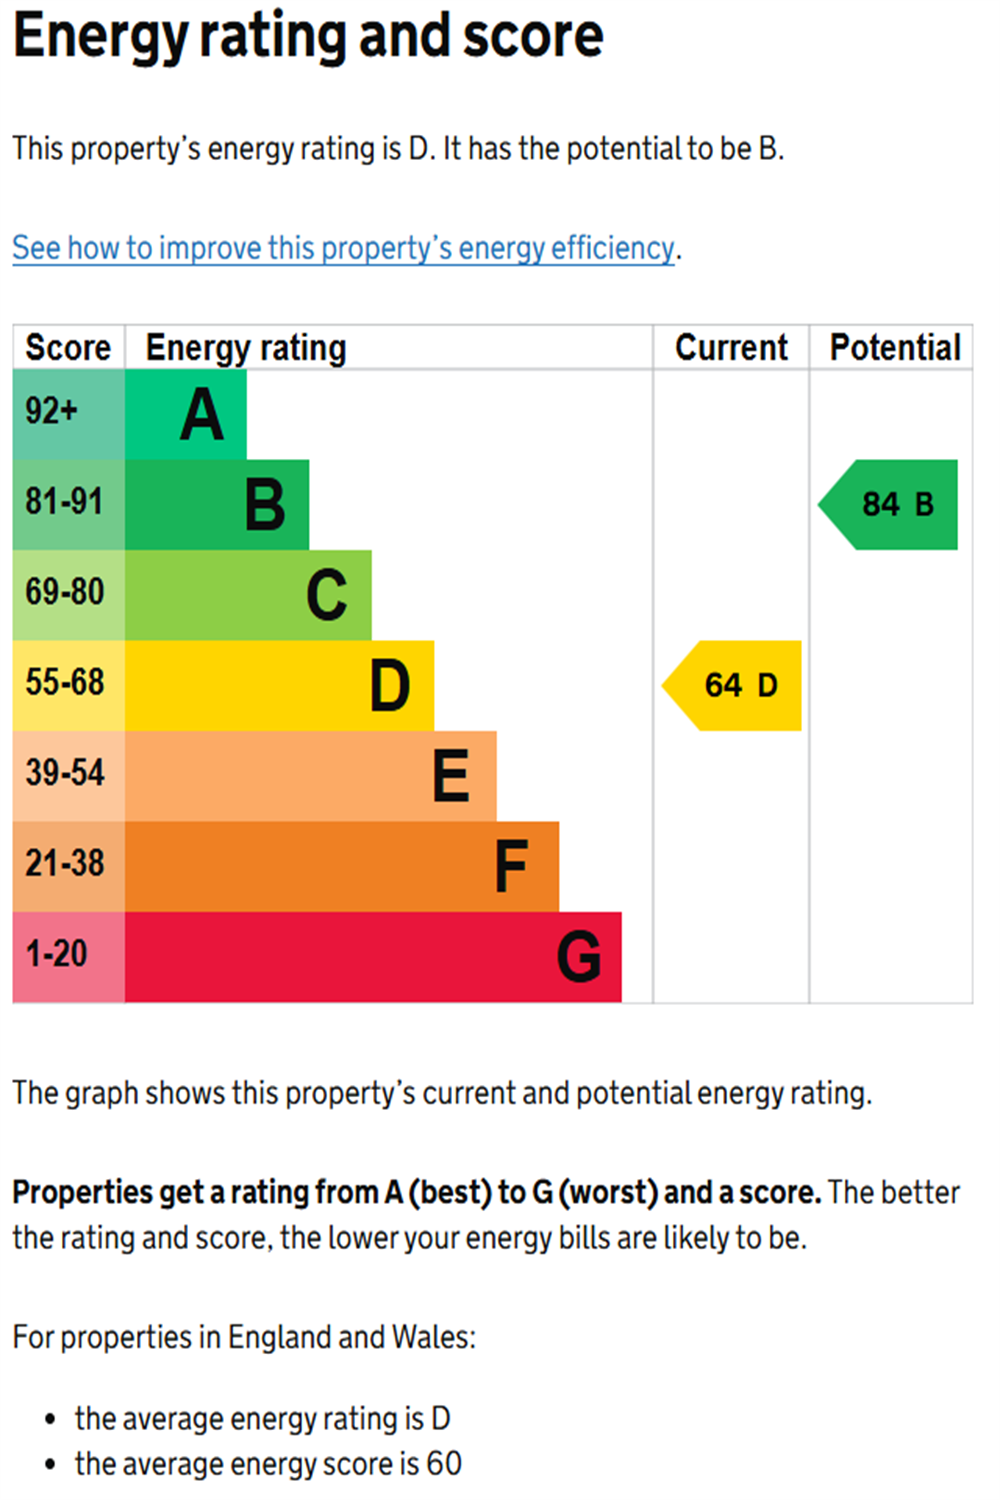Select the 1-20 score range cell
This screenshot has width=1000, height=1500.
(68, 958)
